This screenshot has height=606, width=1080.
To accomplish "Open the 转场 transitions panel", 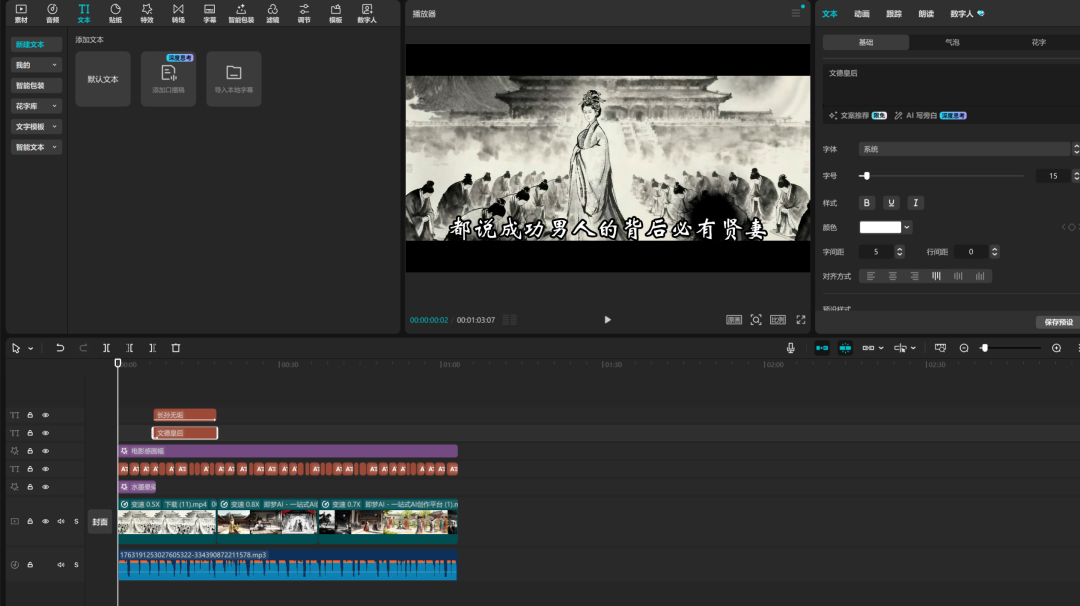I will [x=178, y=13].
